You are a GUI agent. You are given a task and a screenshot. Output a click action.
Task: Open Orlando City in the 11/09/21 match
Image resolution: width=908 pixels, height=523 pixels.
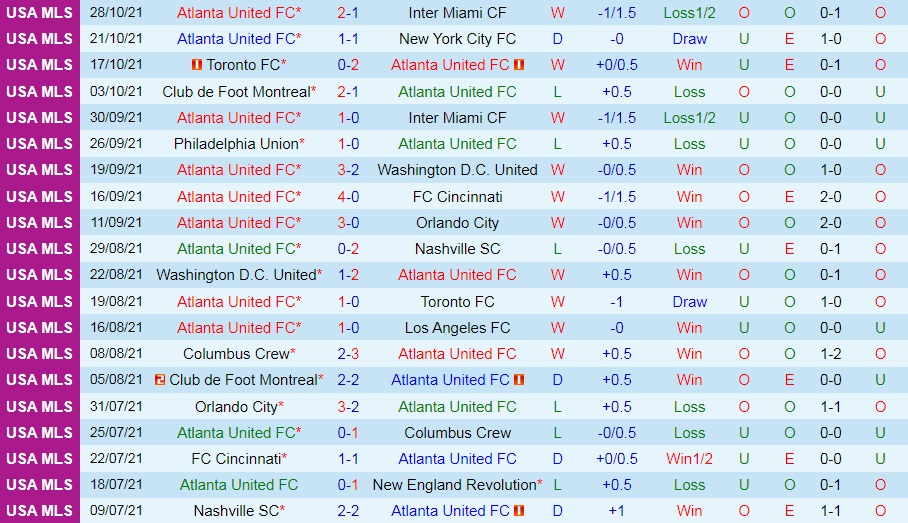click(x=457, y=223)
